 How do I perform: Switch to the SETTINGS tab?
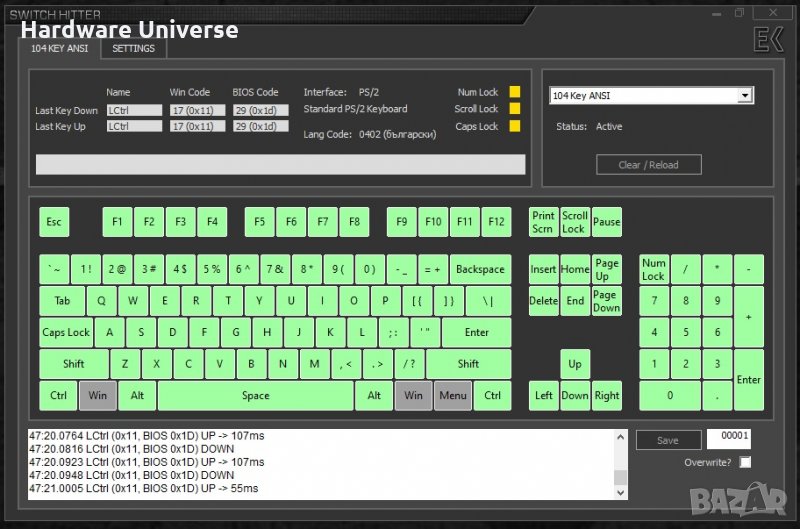(133, 48)
